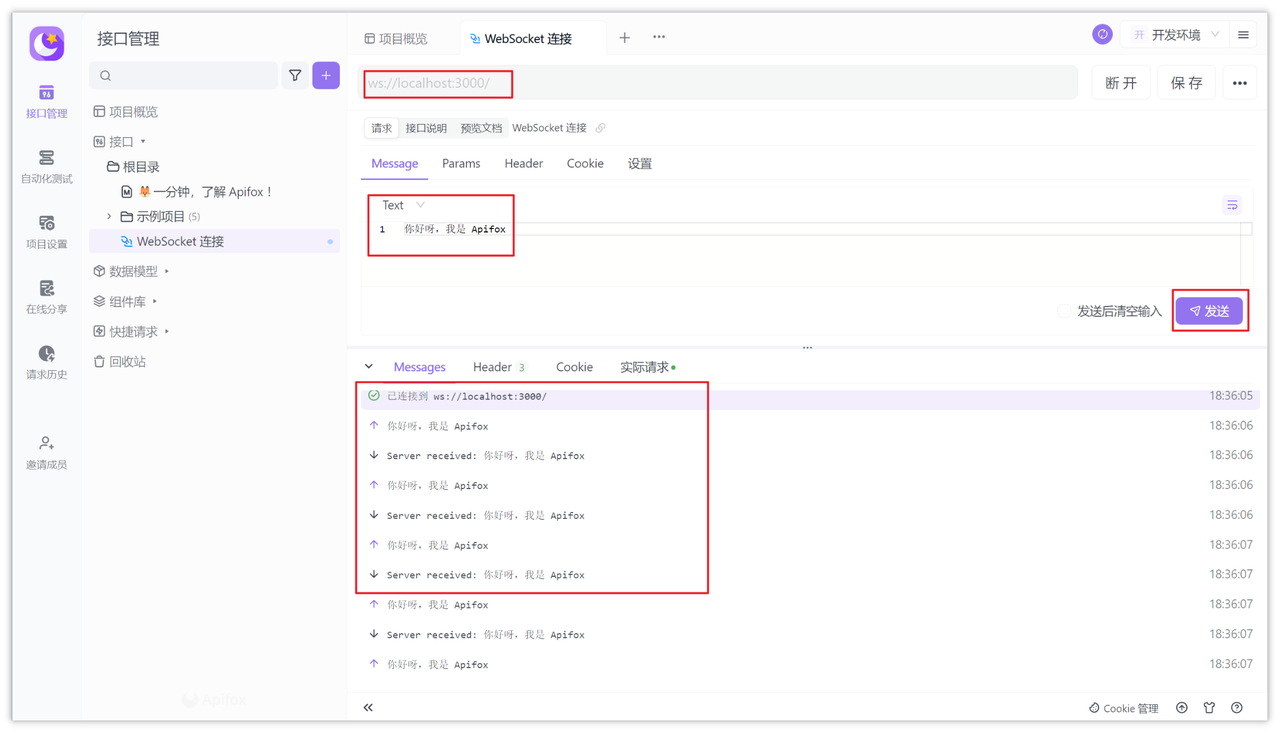Enable 发送后清空输入 checkbox
This screenshot has height=733, width=1280.
pos(1064,311)
